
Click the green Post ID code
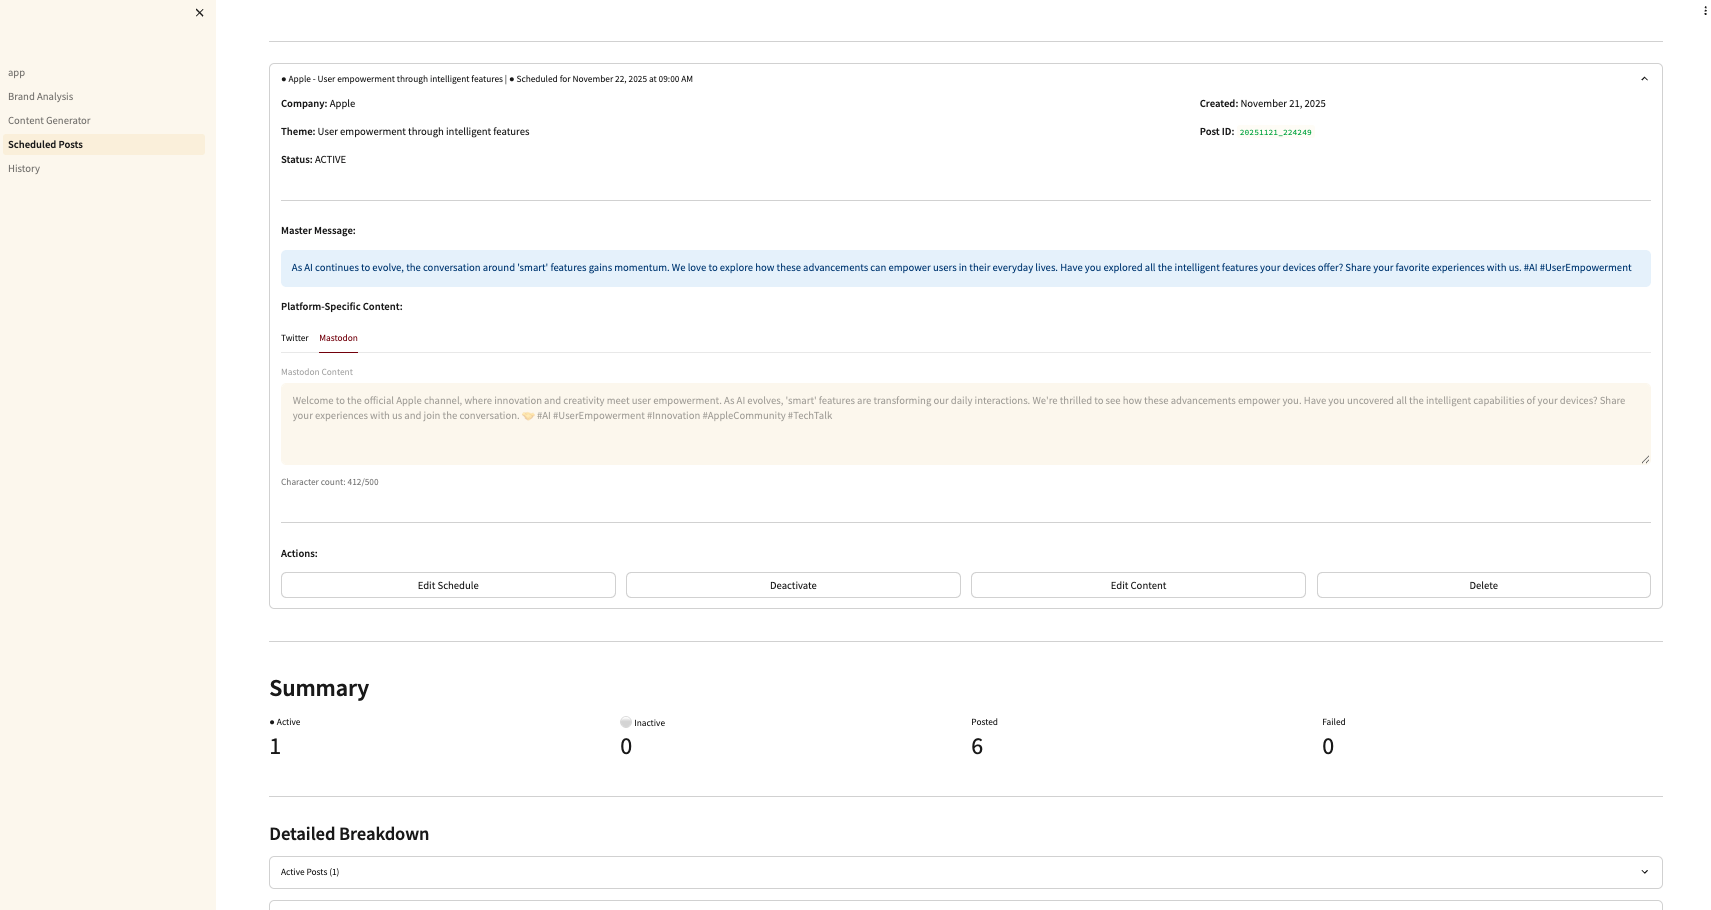[1275, 132]
